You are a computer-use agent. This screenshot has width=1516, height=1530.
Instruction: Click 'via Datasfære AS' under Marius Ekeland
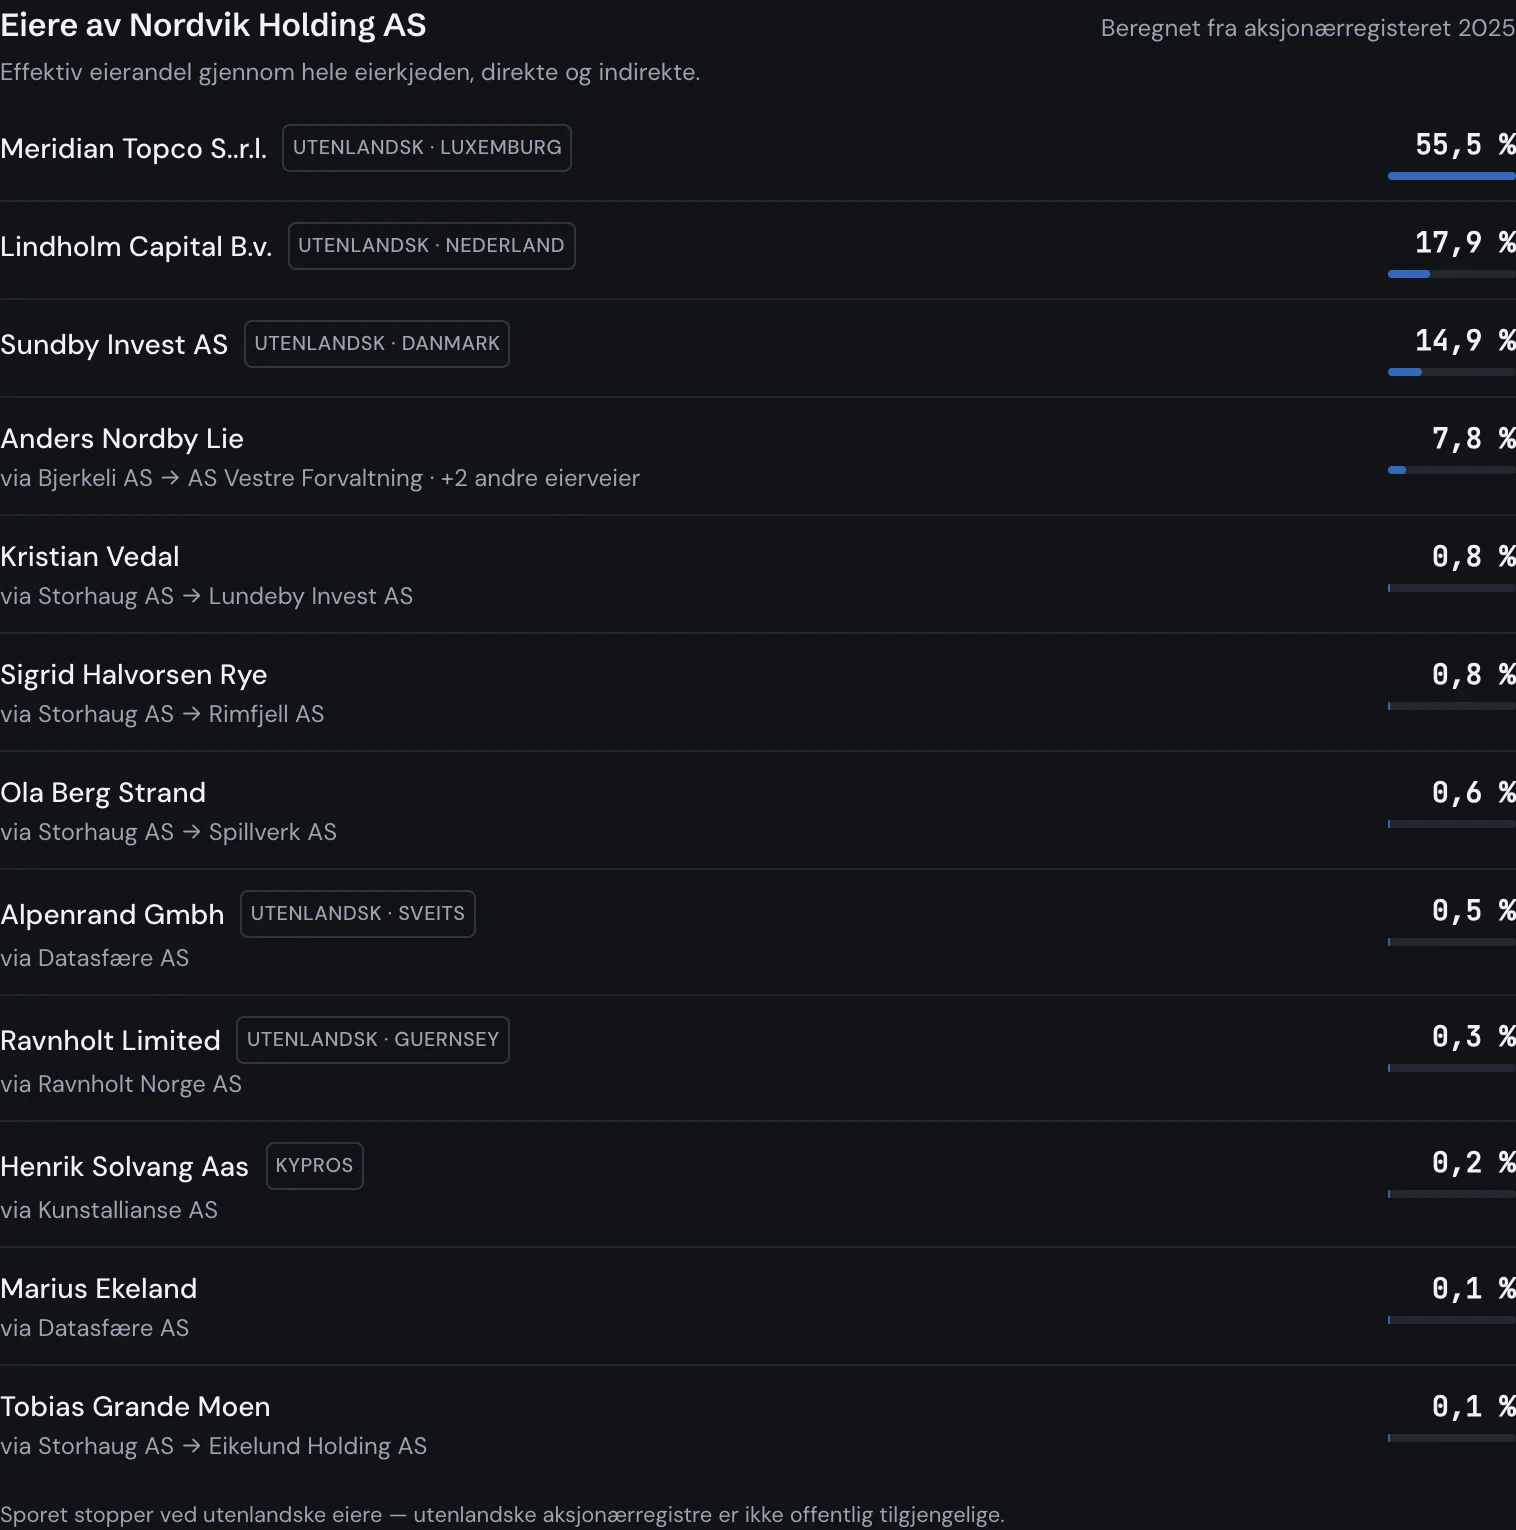pyautogui.click(x=94, y=1328)
